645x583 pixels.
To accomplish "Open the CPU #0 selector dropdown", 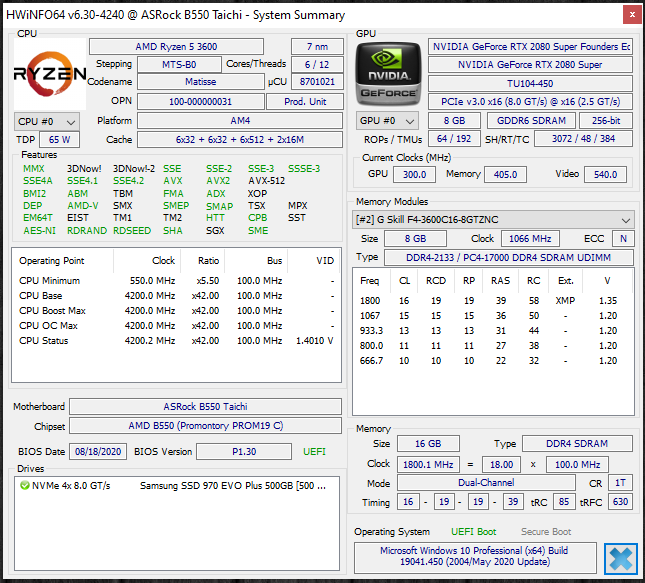I will click(46, 121).
